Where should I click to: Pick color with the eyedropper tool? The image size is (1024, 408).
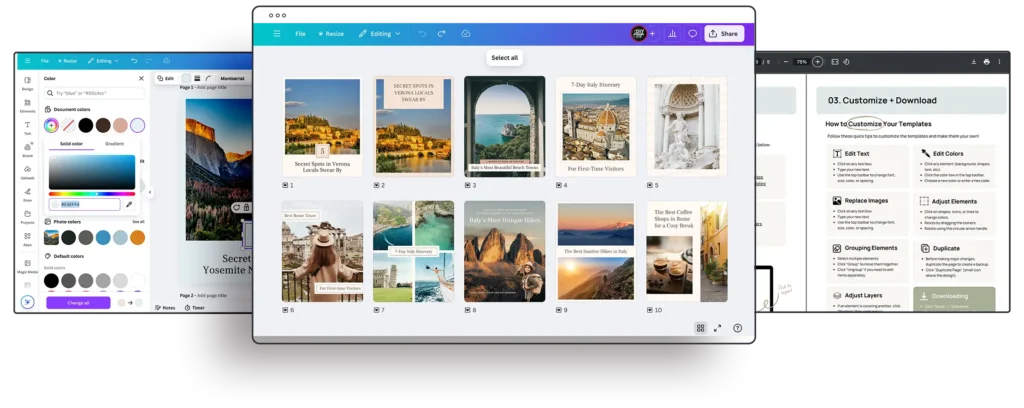pos(129,204)
